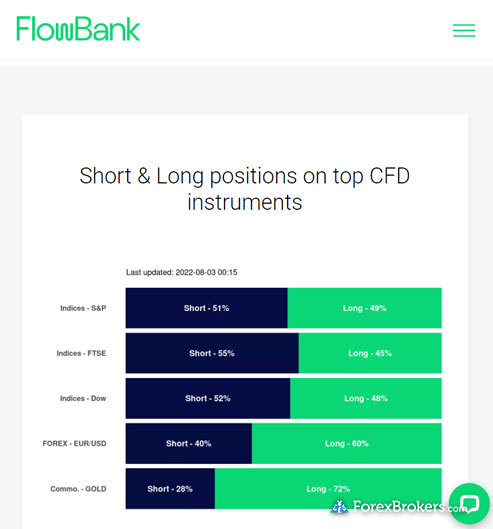Select the EUR/USD Long 60% segment

point(347,443)
